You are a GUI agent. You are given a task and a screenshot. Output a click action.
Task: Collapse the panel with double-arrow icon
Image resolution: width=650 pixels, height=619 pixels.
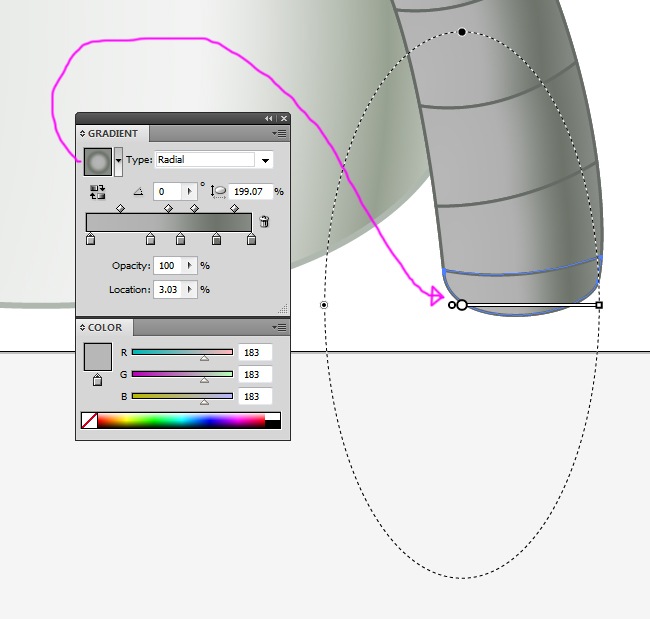(269, 119)
